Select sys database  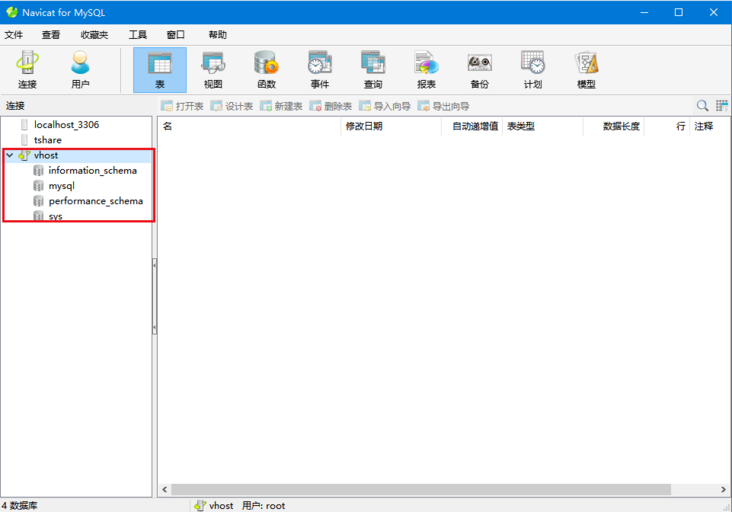56,217
